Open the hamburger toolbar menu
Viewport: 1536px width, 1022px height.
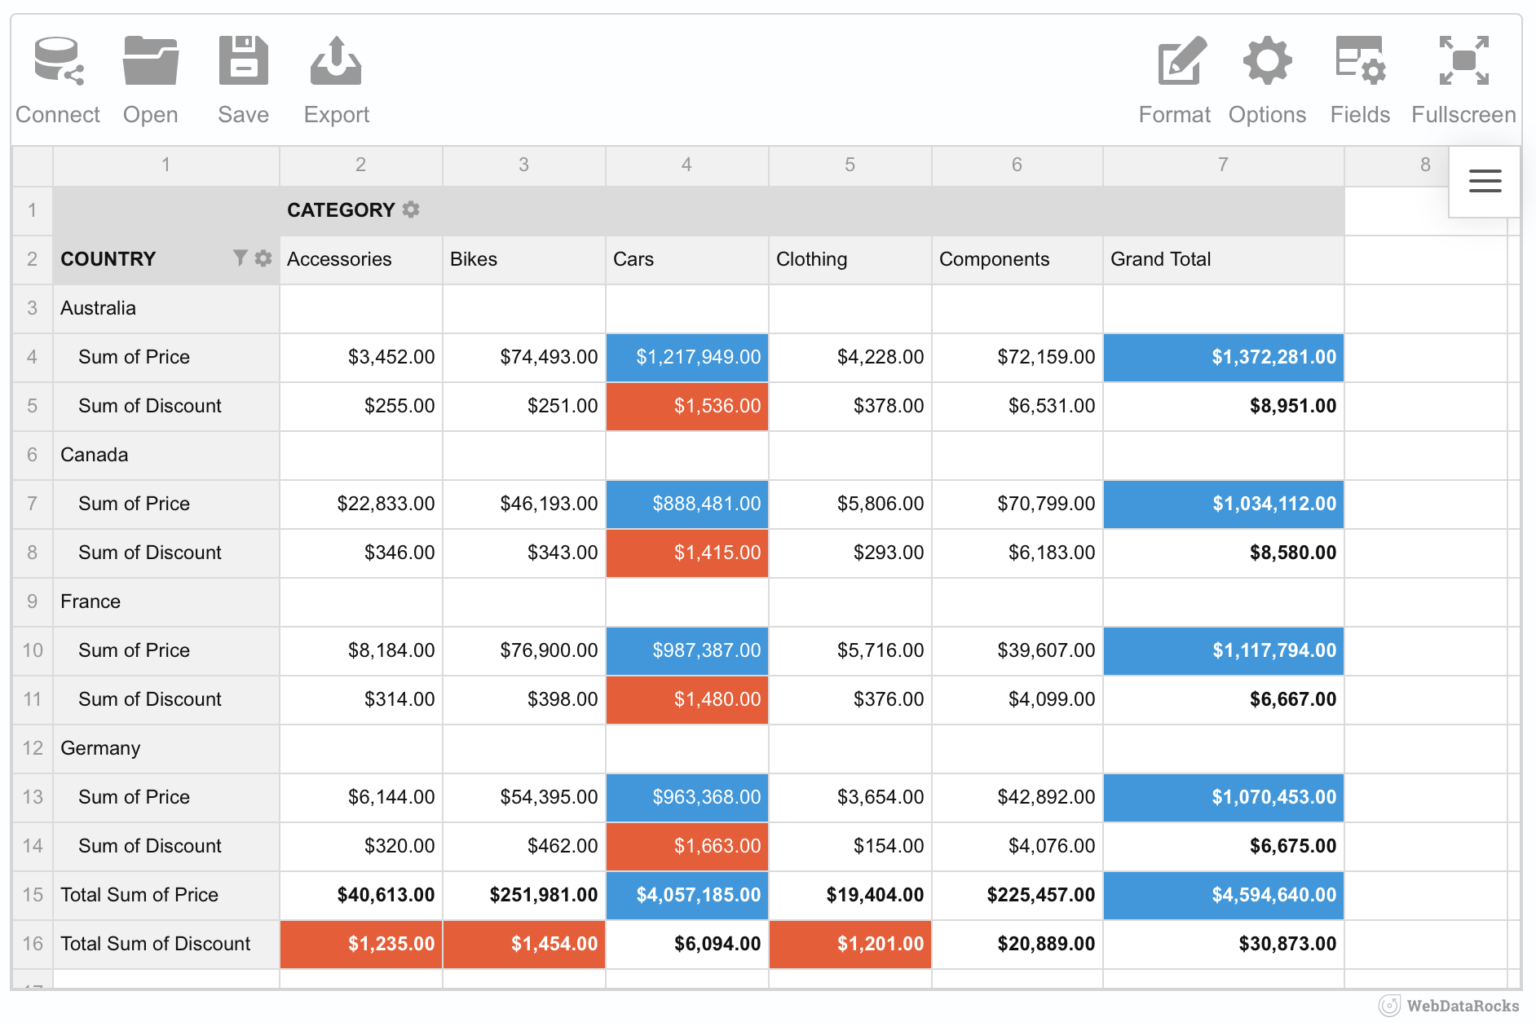point(1484,181)
